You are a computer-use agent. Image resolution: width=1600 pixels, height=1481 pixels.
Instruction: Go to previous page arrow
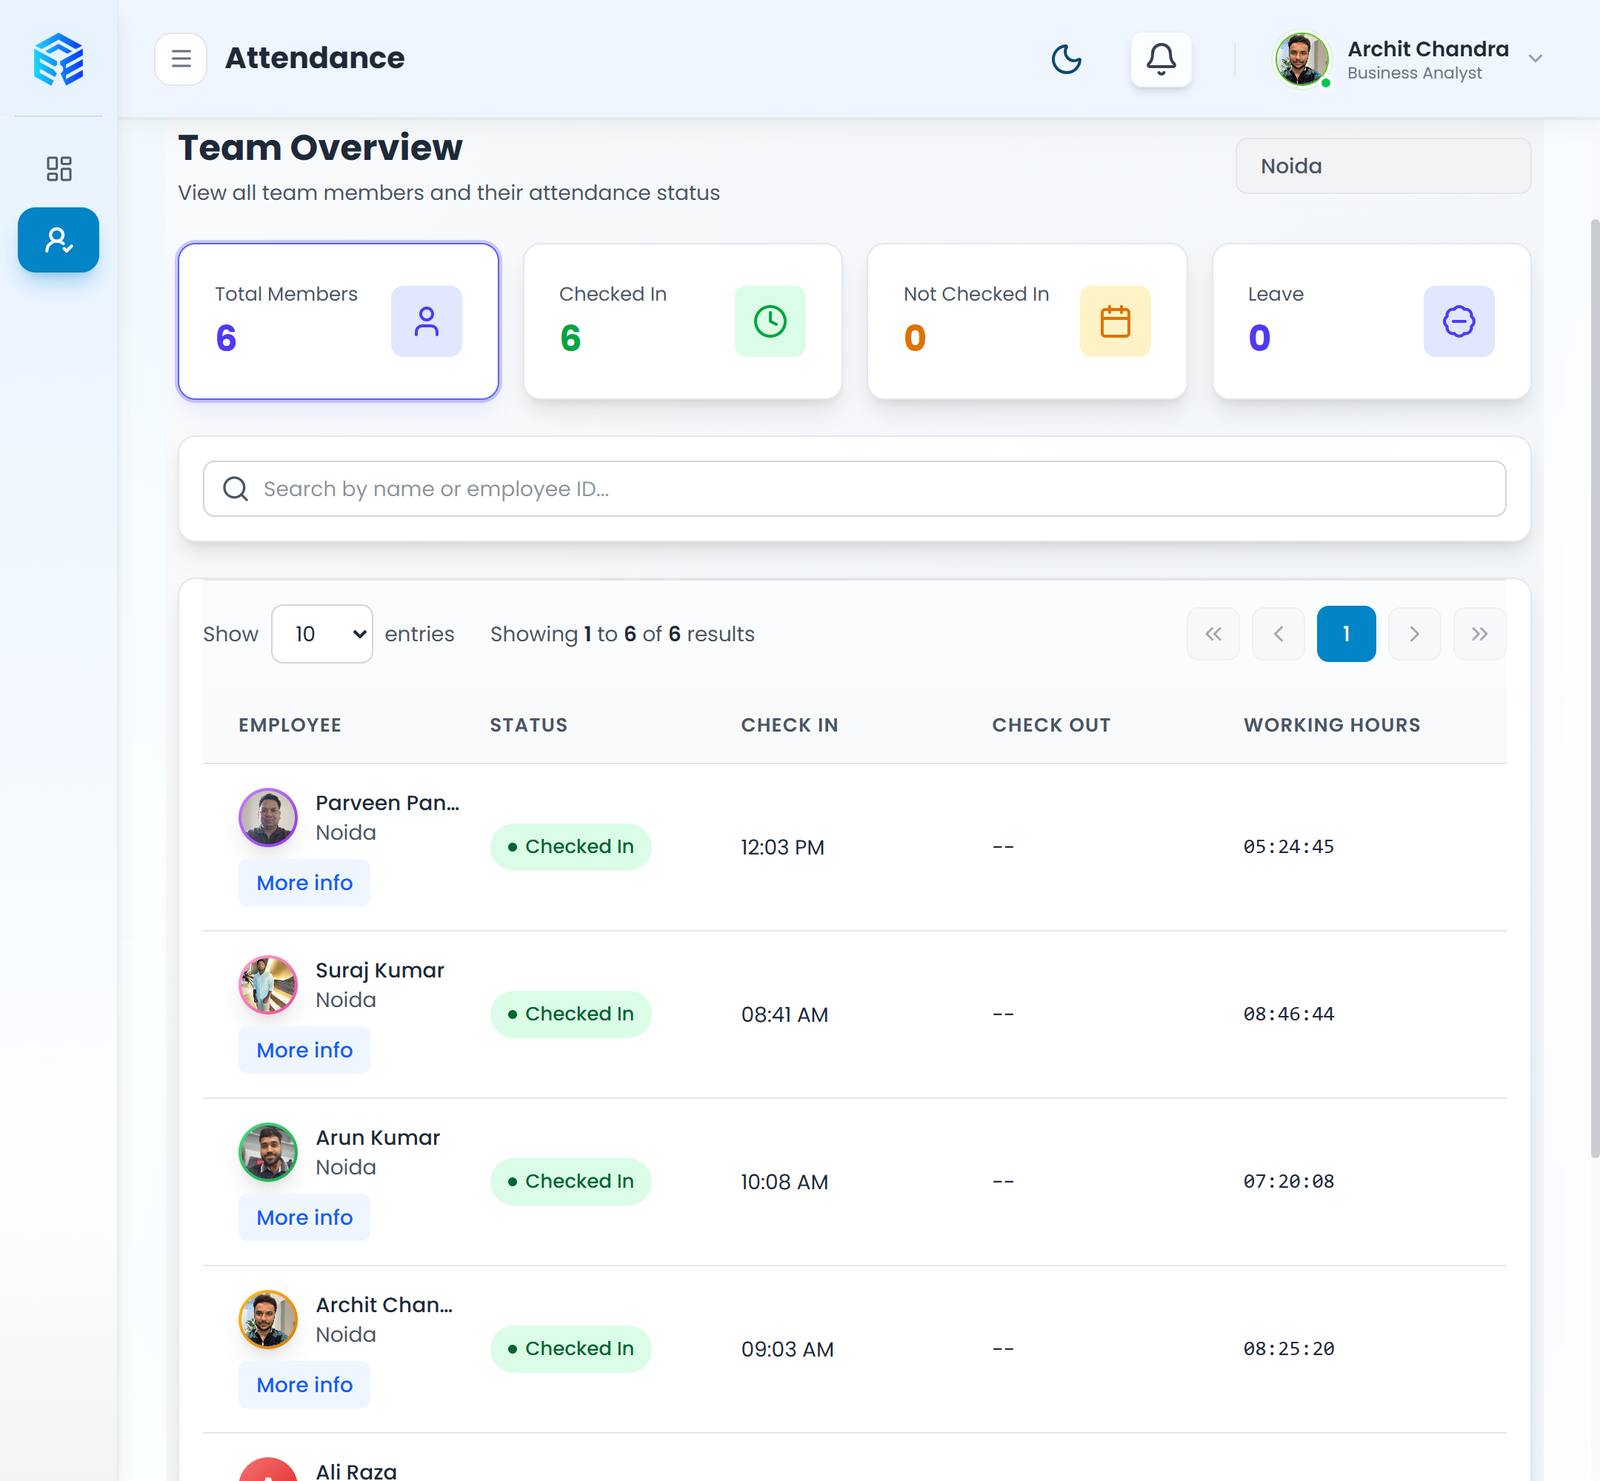click(x=1278, y=634)
